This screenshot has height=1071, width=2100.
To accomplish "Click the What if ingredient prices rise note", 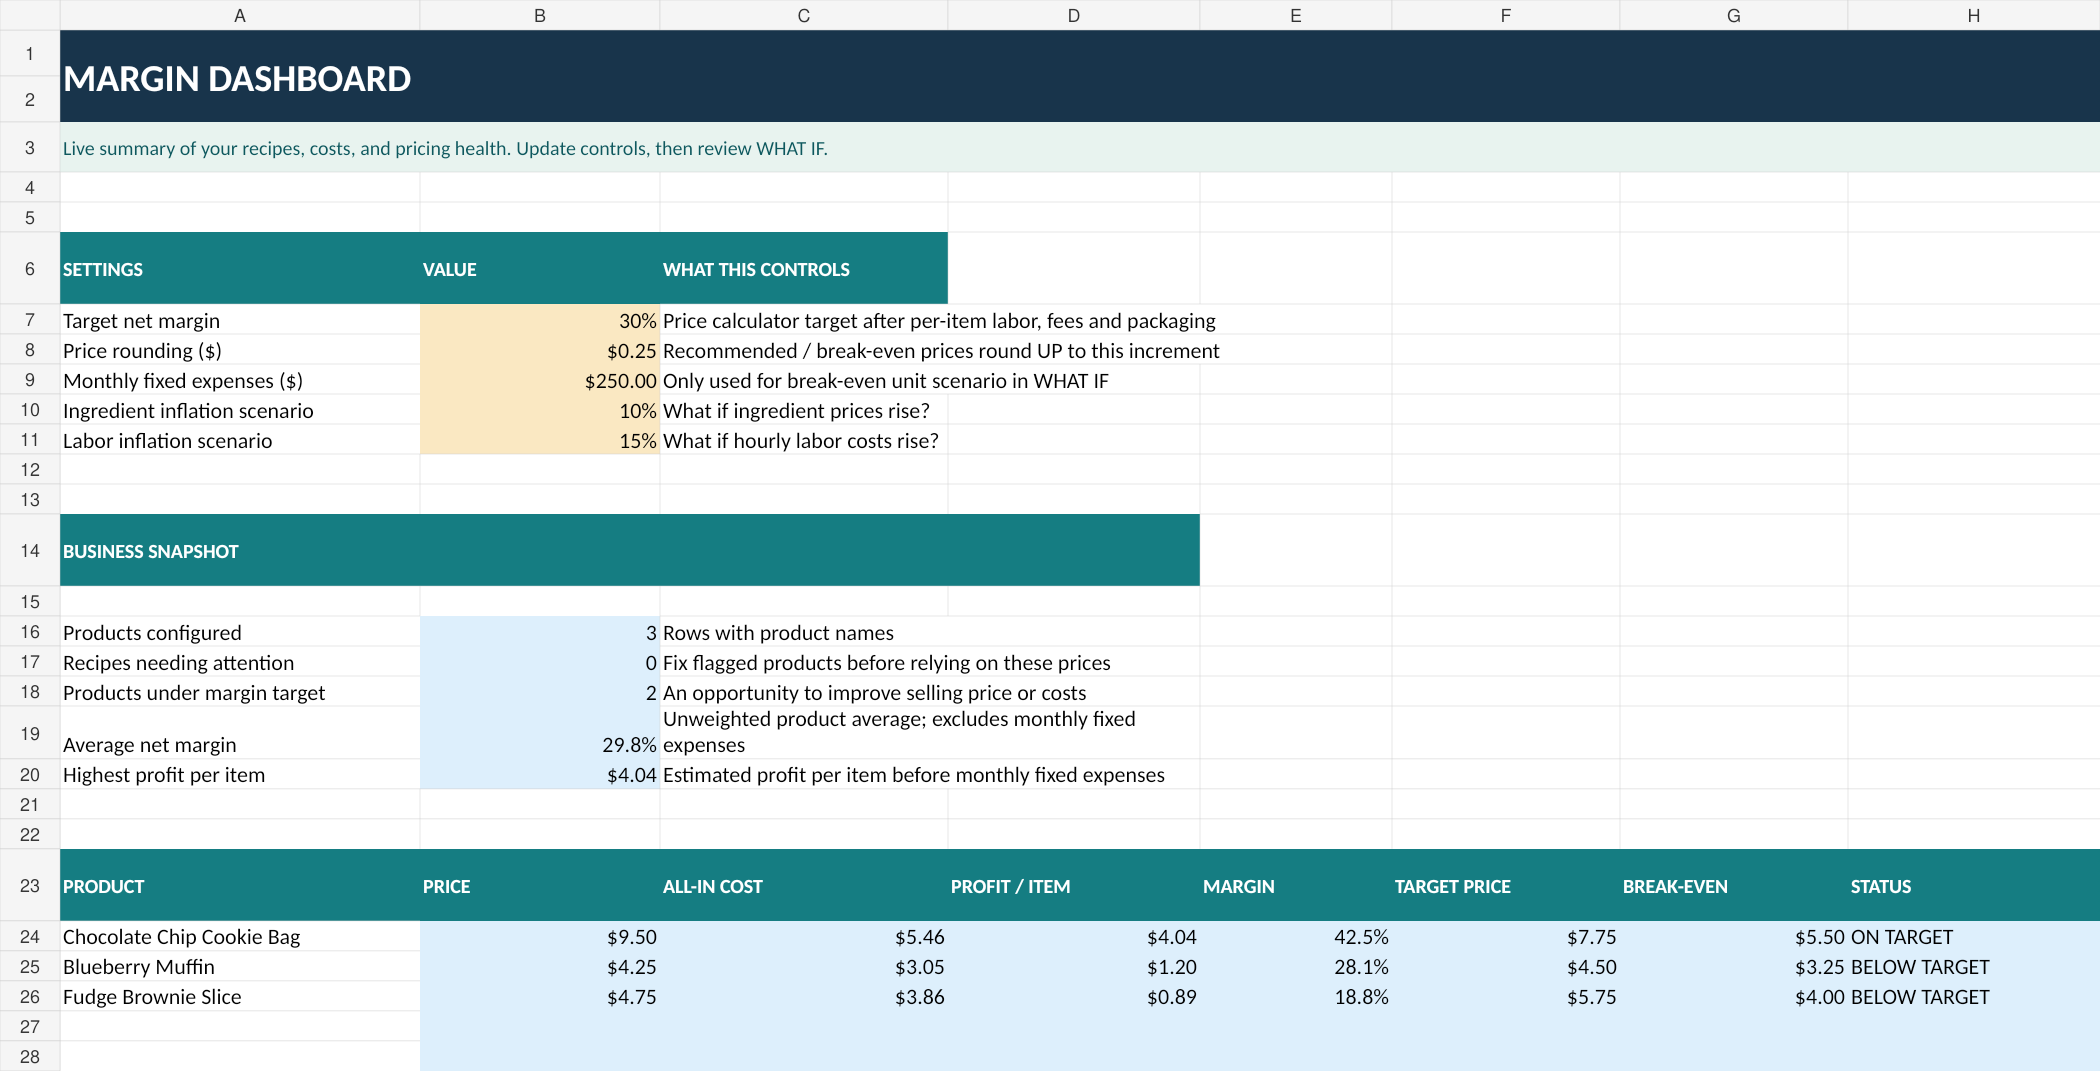I will [x=796, y=410].
